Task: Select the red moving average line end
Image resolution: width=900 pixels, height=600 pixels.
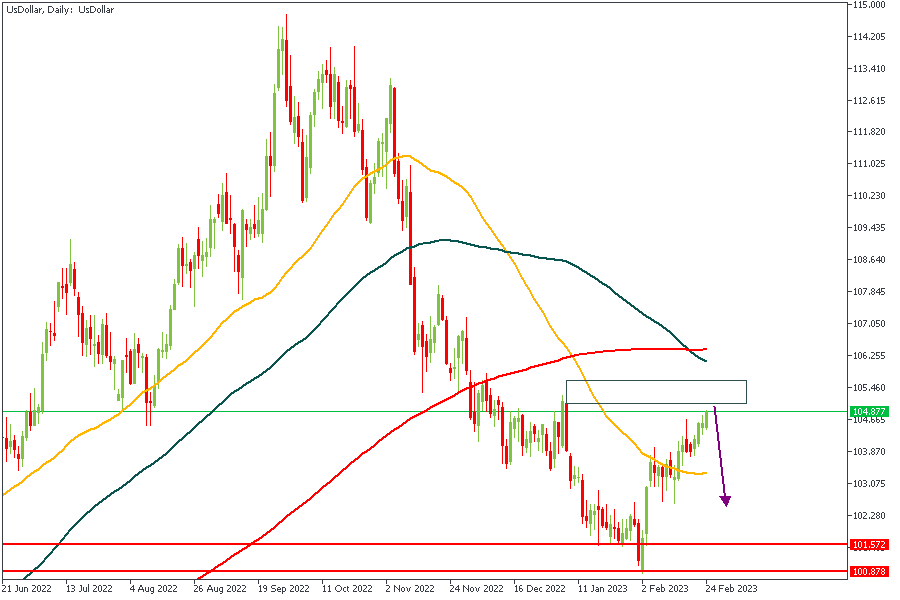Action: [705, 349]
